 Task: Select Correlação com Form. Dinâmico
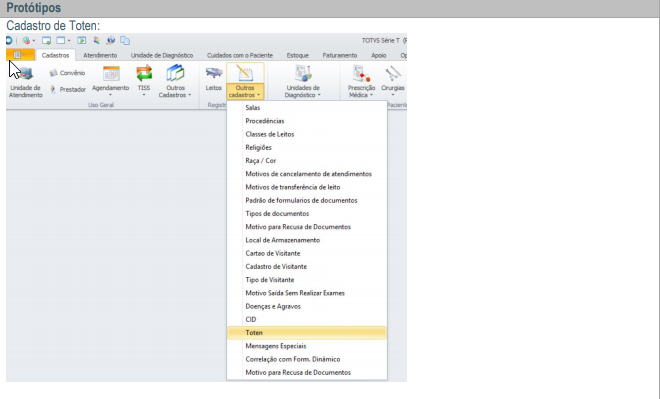pos(307,359)
